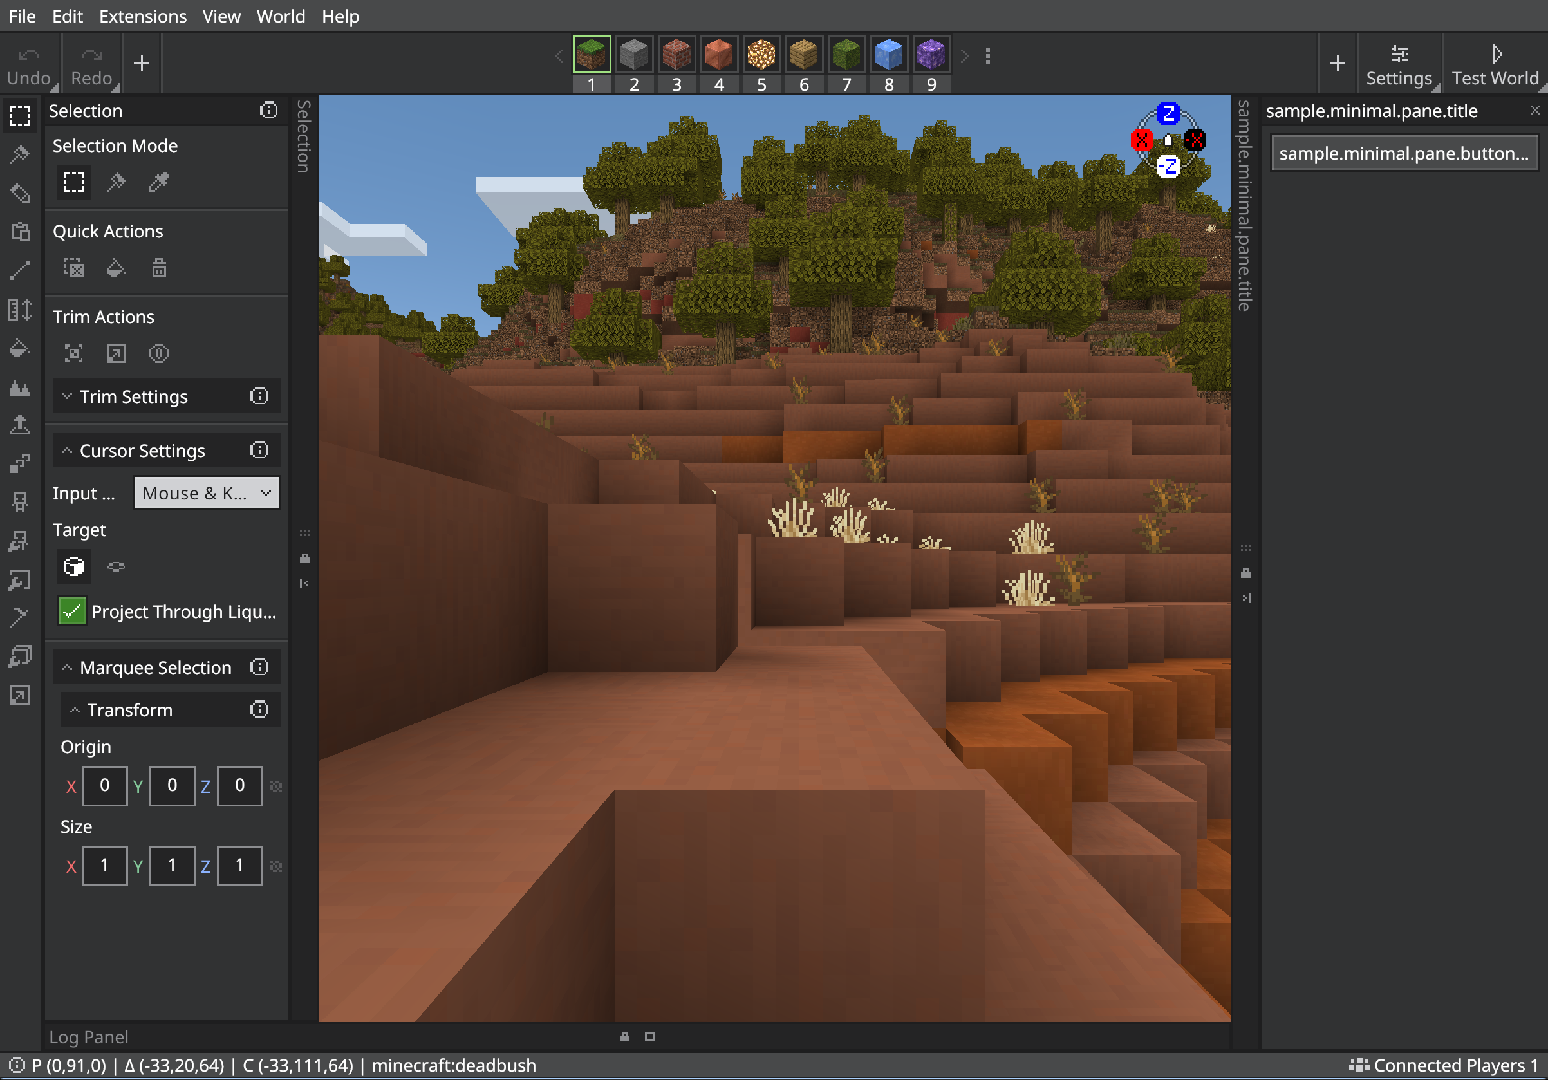This screenshot has height=1080, width=1548.
Task: Click the sample.minimal.pane.button
Action: point(1404,153)
